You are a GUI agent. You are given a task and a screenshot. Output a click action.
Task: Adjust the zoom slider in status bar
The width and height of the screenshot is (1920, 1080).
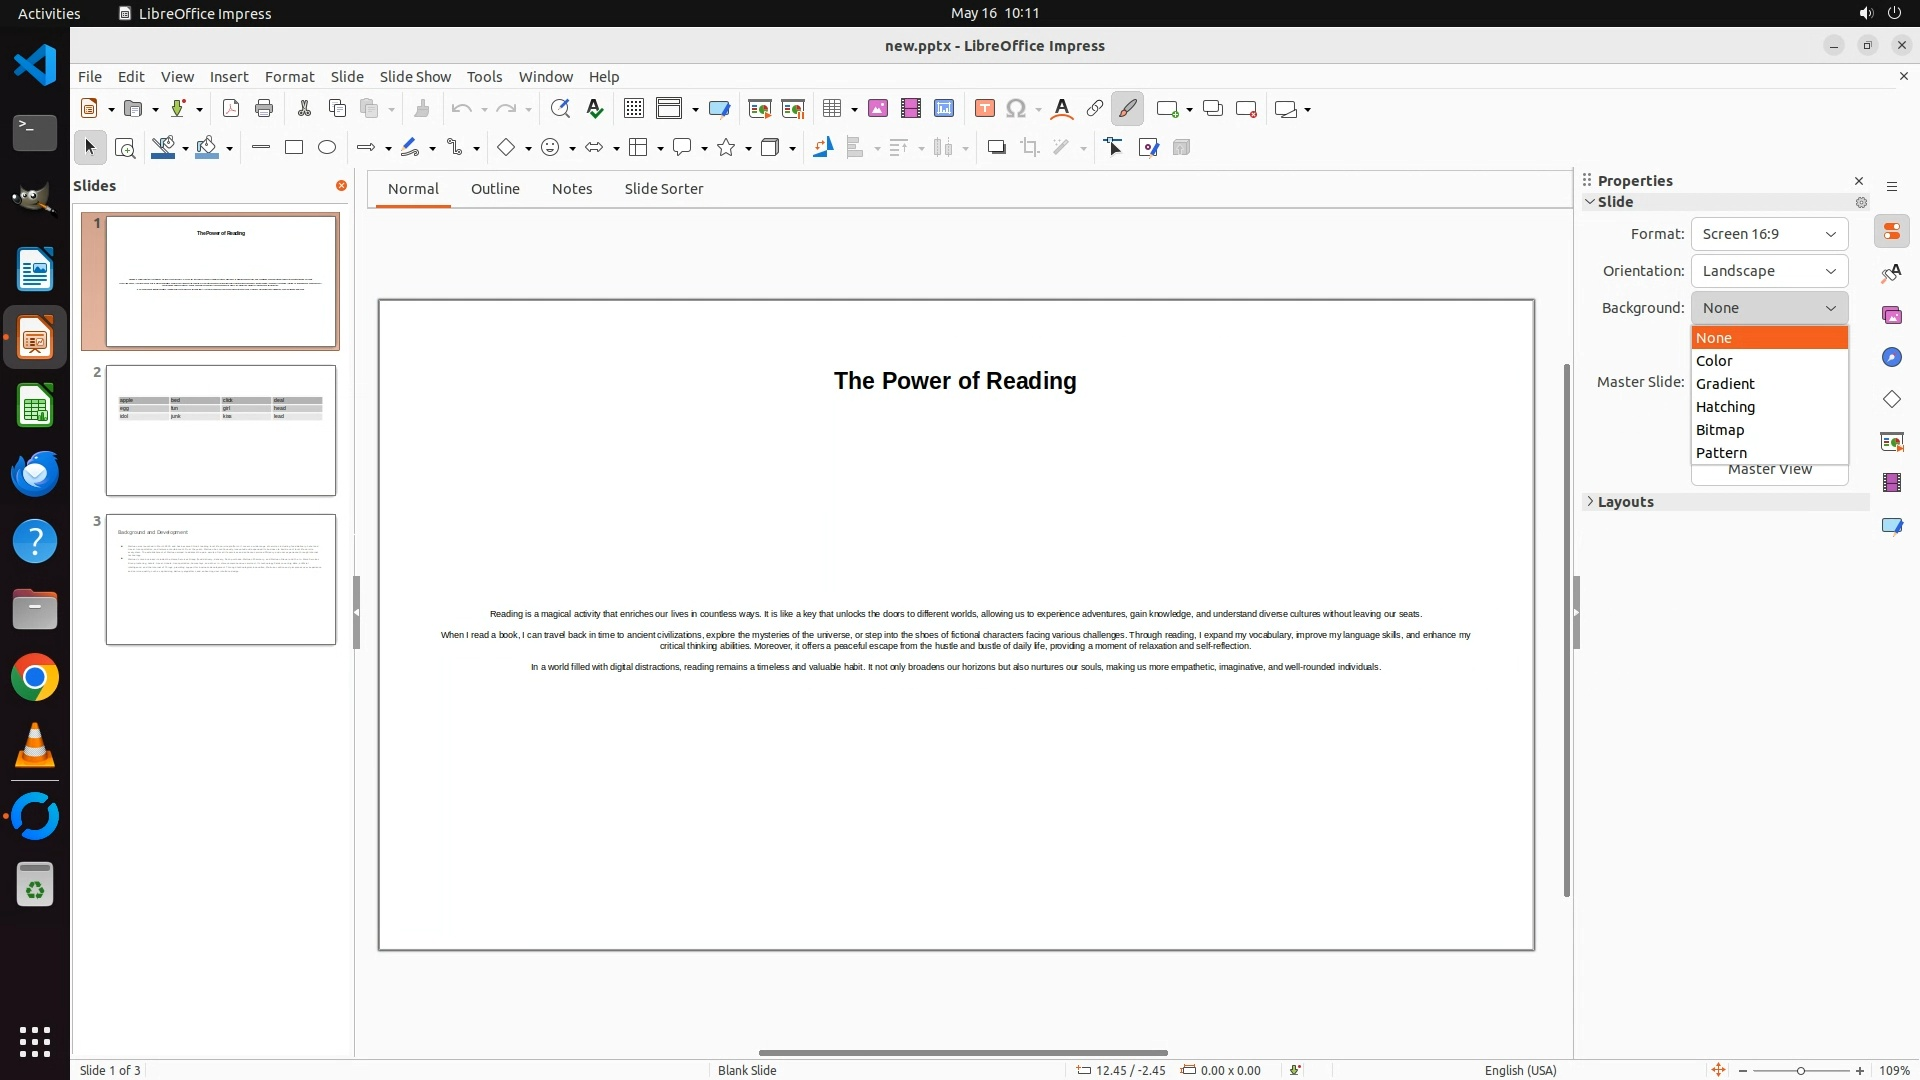tap(1801, 1071)
